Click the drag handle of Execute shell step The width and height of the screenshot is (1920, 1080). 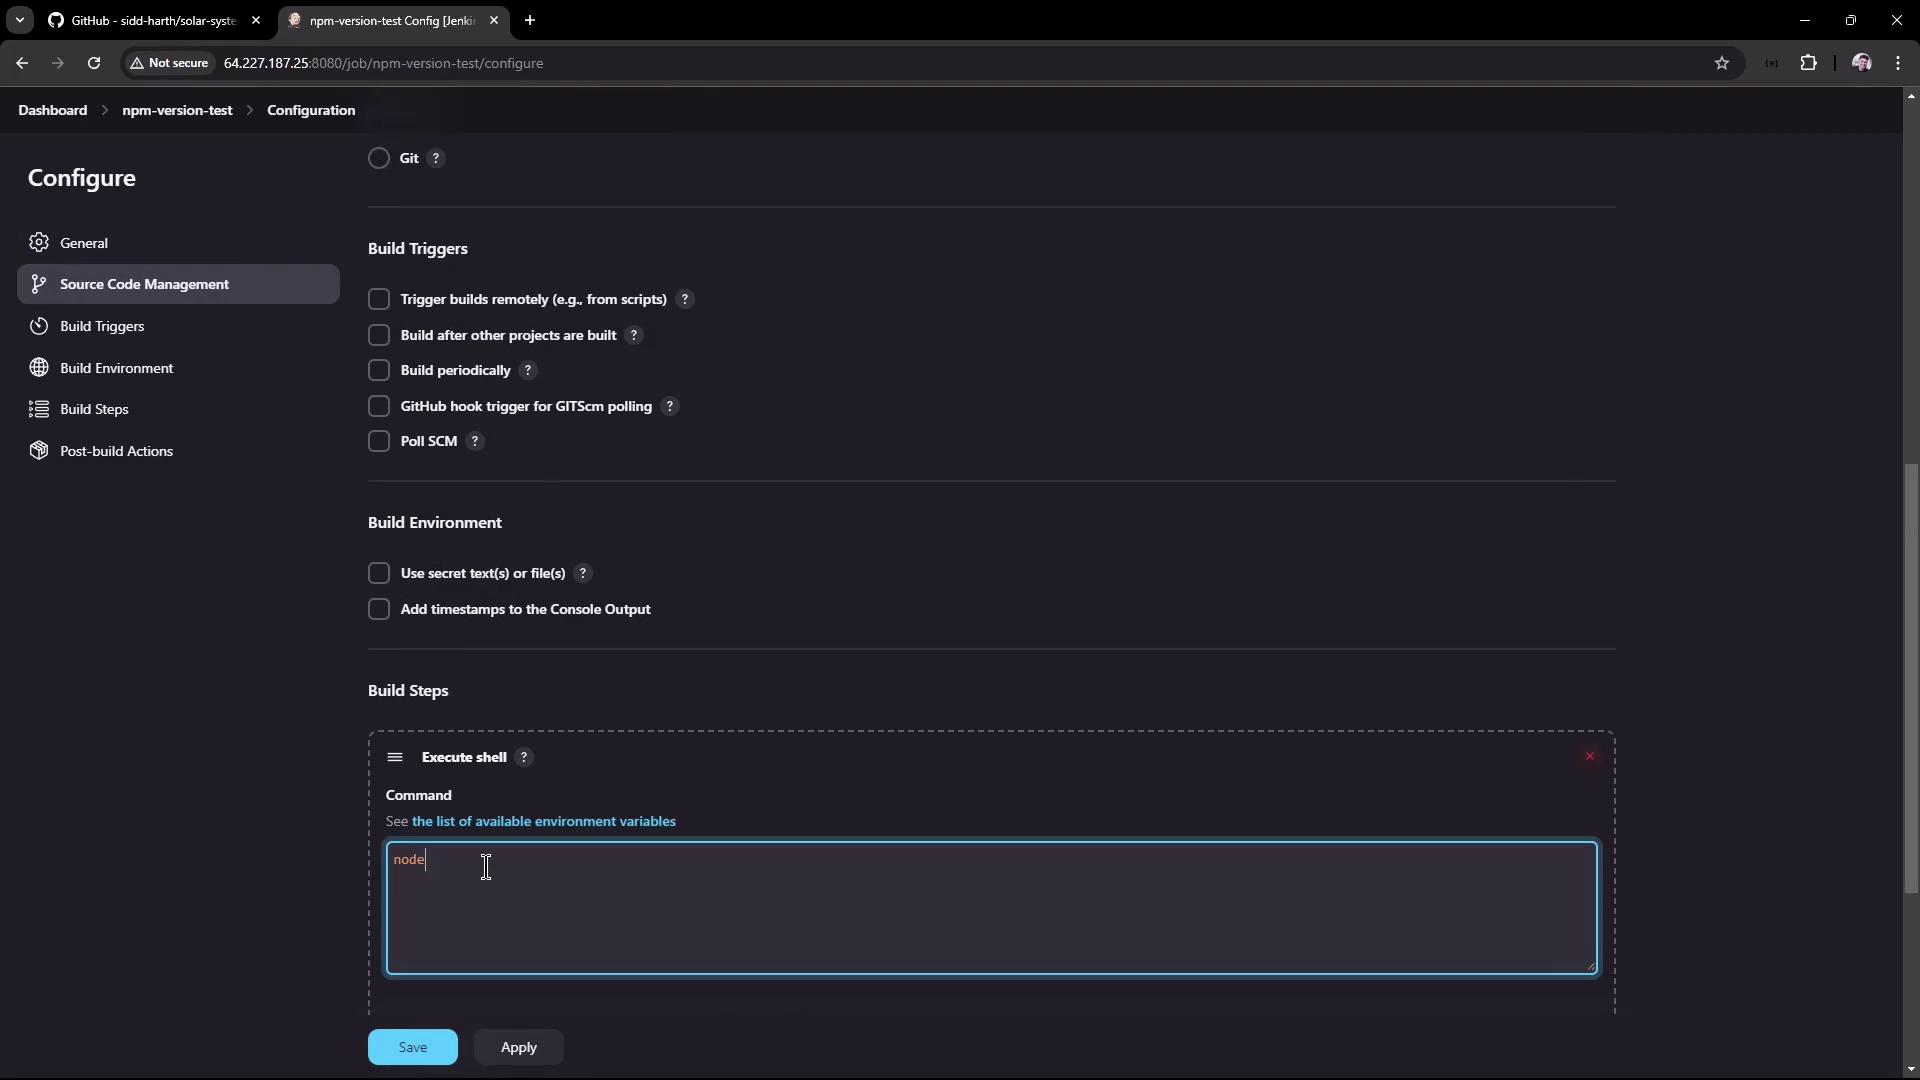(395, 757)
